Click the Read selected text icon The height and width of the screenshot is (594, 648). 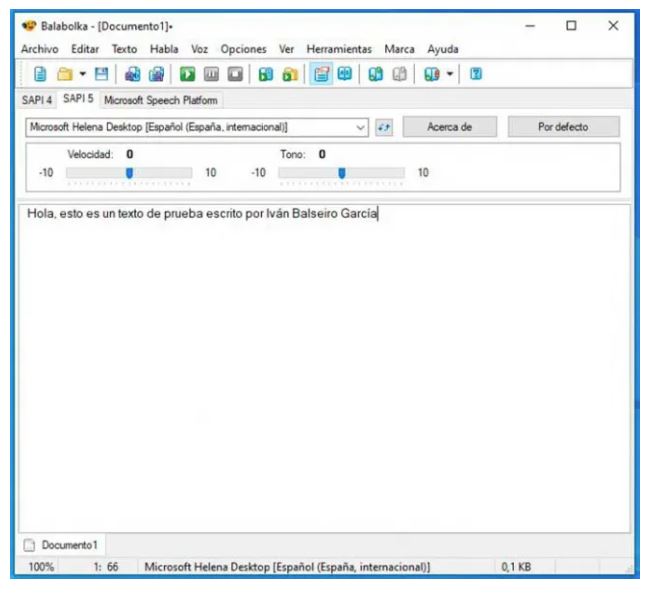point(290,74)
